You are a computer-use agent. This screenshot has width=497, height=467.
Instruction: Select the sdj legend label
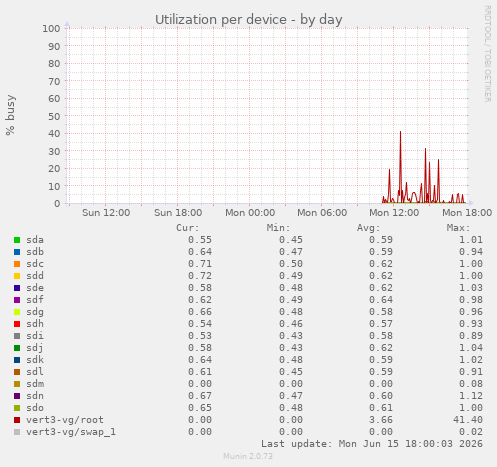point(35,348)
